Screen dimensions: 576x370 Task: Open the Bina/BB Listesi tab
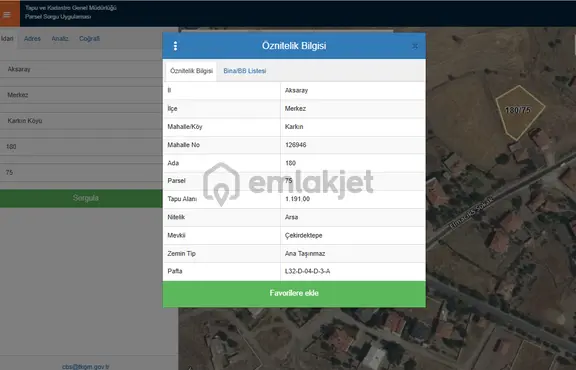245,71
